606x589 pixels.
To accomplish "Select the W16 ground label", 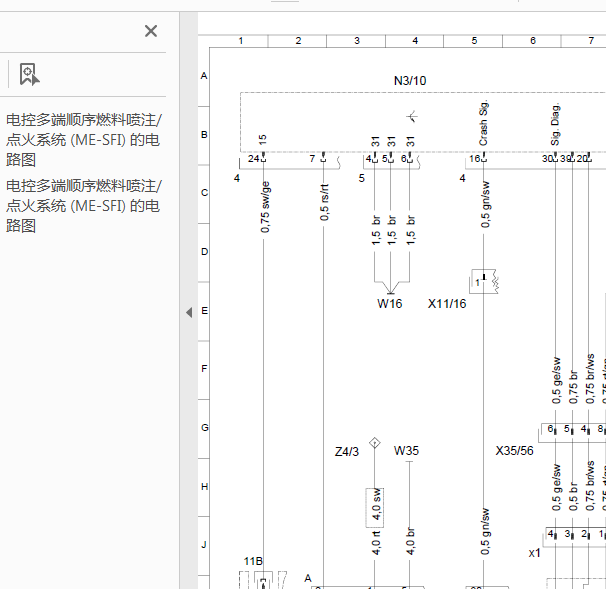I will (x=390, y=304).
